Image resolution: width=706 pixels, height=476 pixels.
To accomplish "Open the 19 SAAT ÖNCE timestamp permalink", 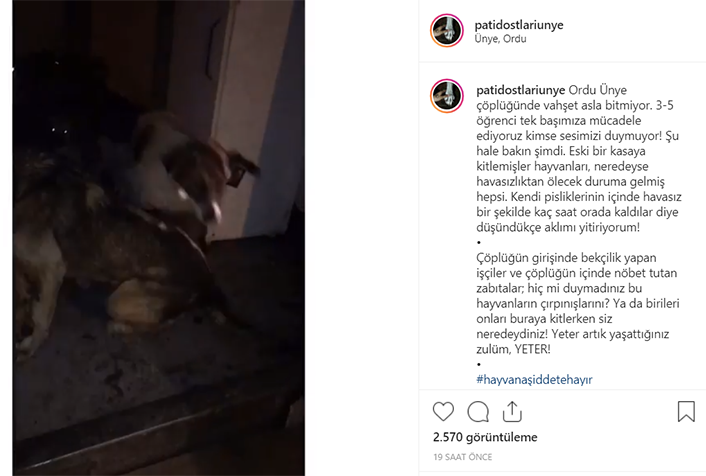I will coord(462,457).
